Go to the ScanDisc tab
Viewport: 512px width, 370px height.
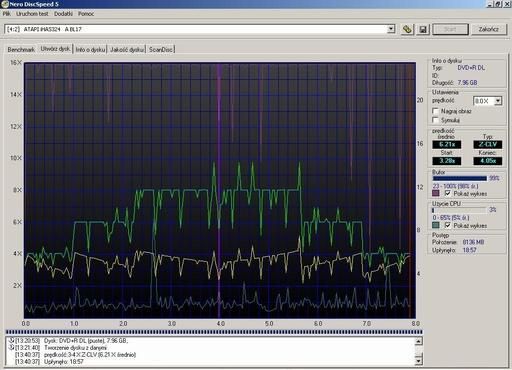(x=161, y=49)
